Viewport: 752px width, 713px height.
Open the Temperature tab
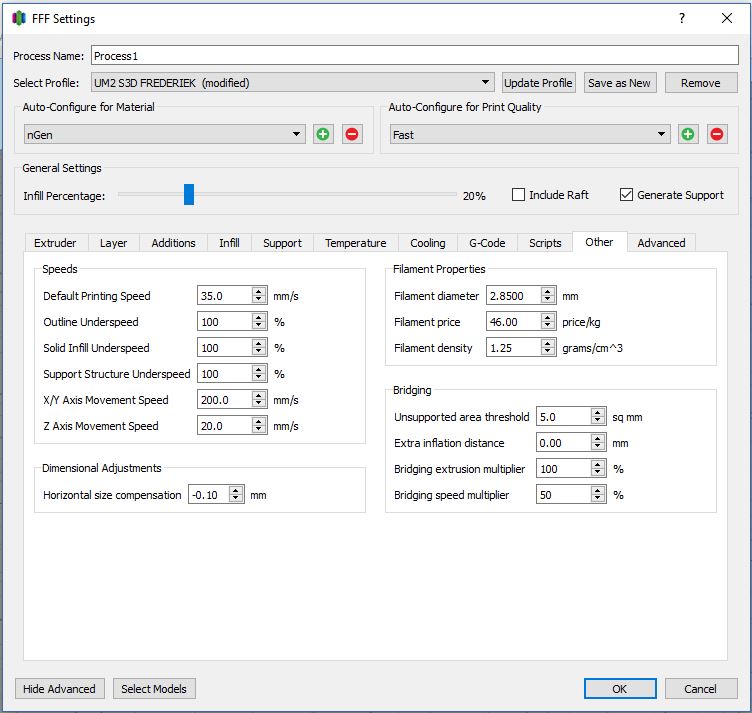point(355,243)
